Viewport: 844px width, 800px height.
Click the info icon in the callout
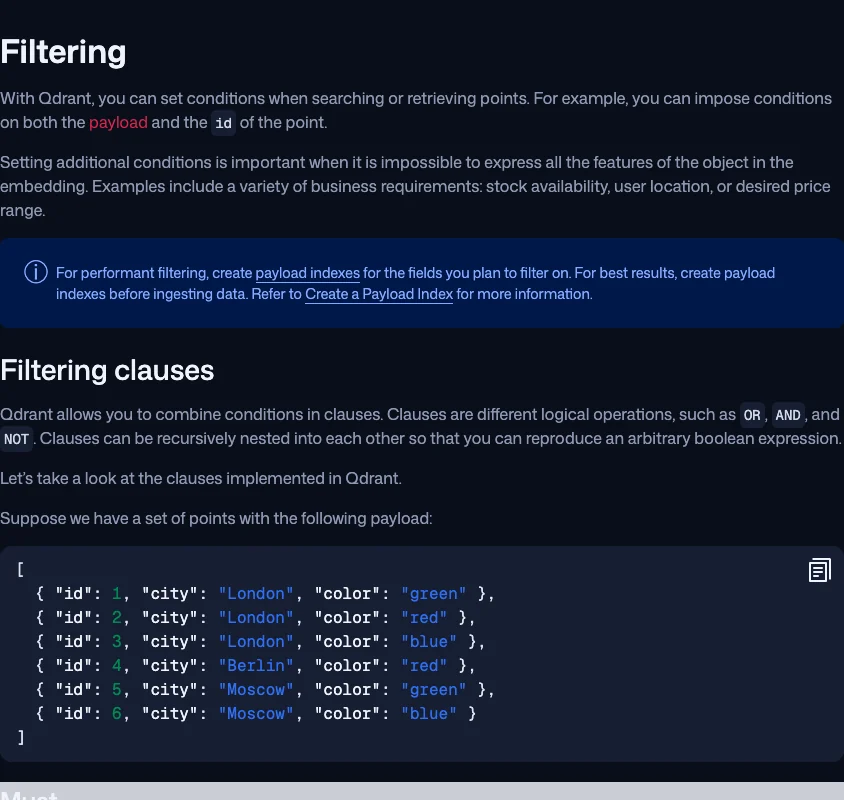pyautogui.click(x=36, y=272)
